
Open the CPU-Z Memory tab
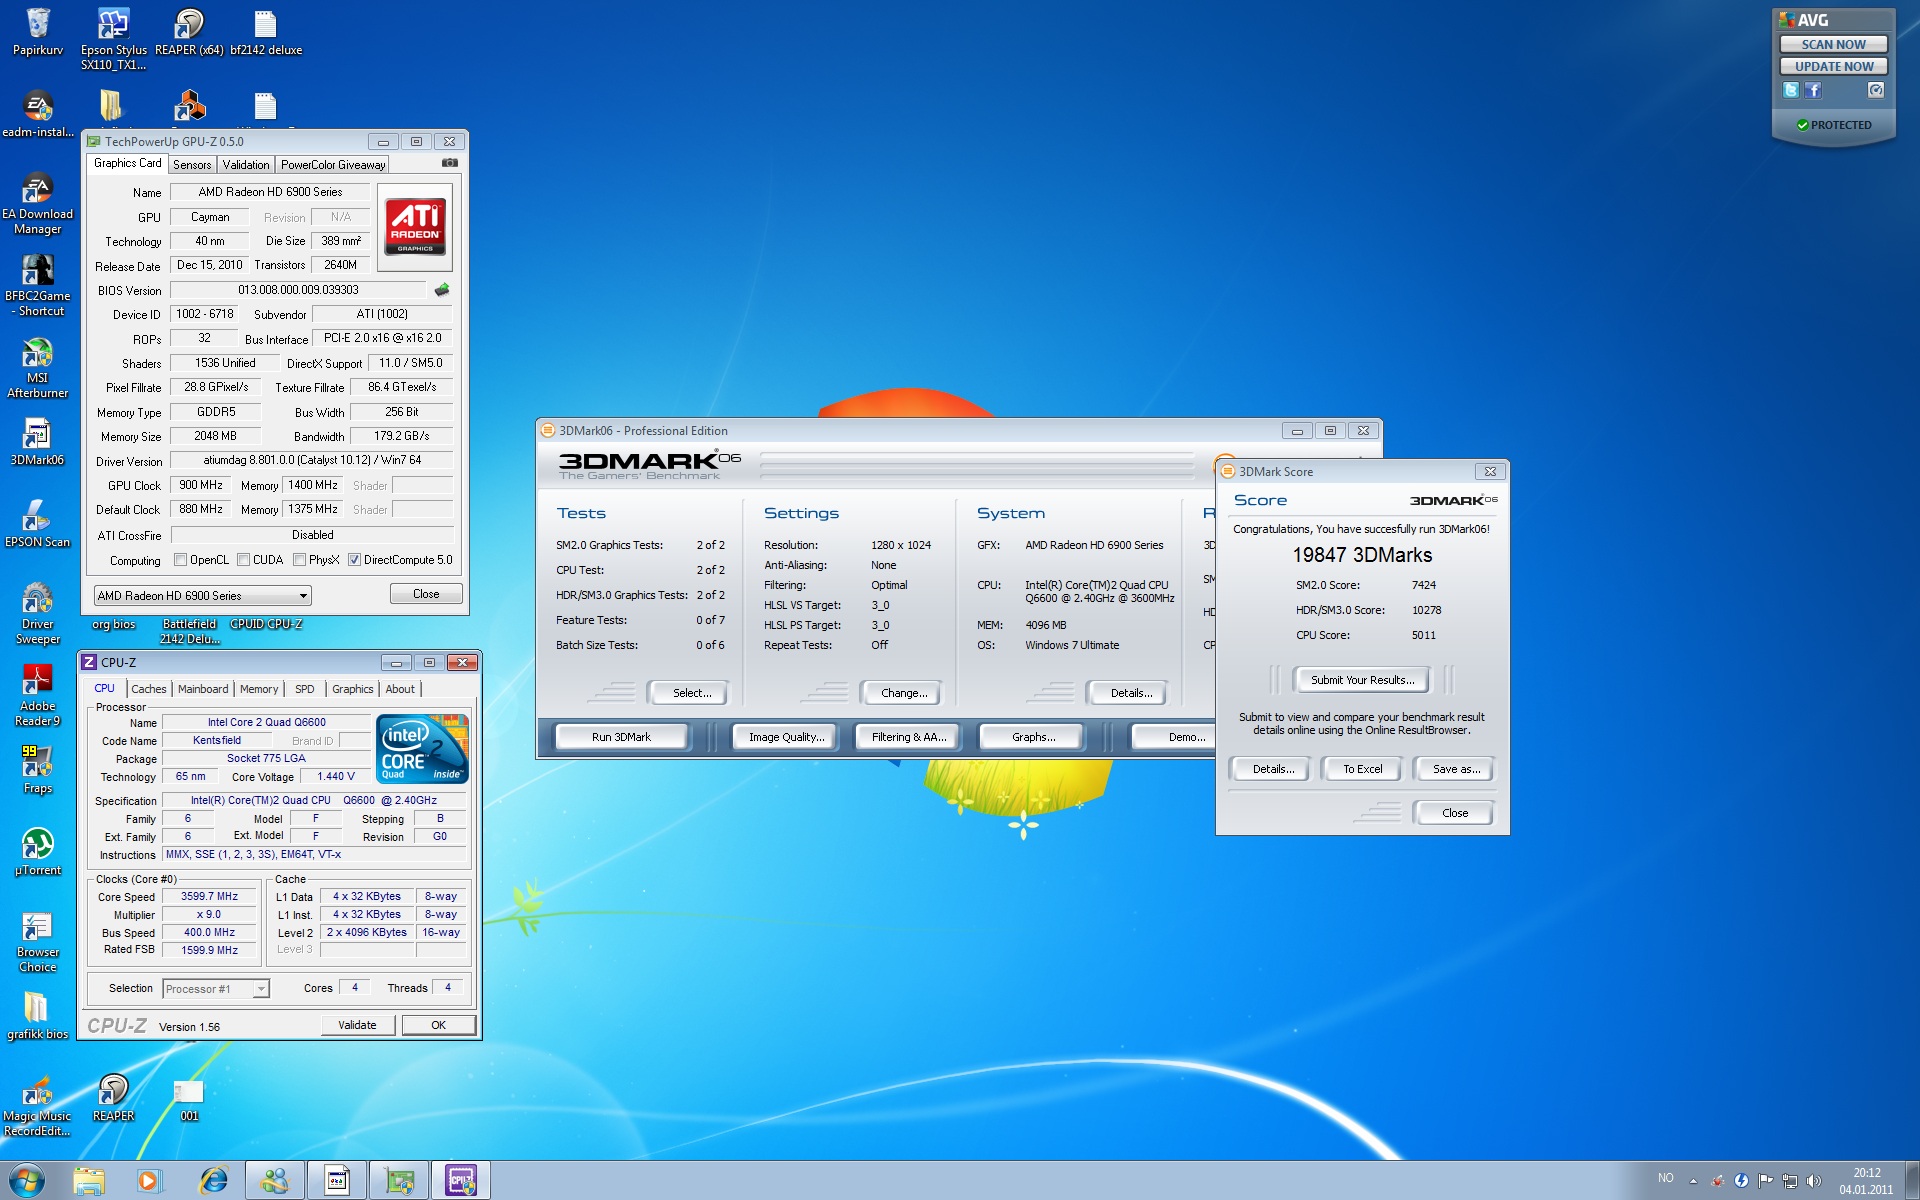[259, 689]
